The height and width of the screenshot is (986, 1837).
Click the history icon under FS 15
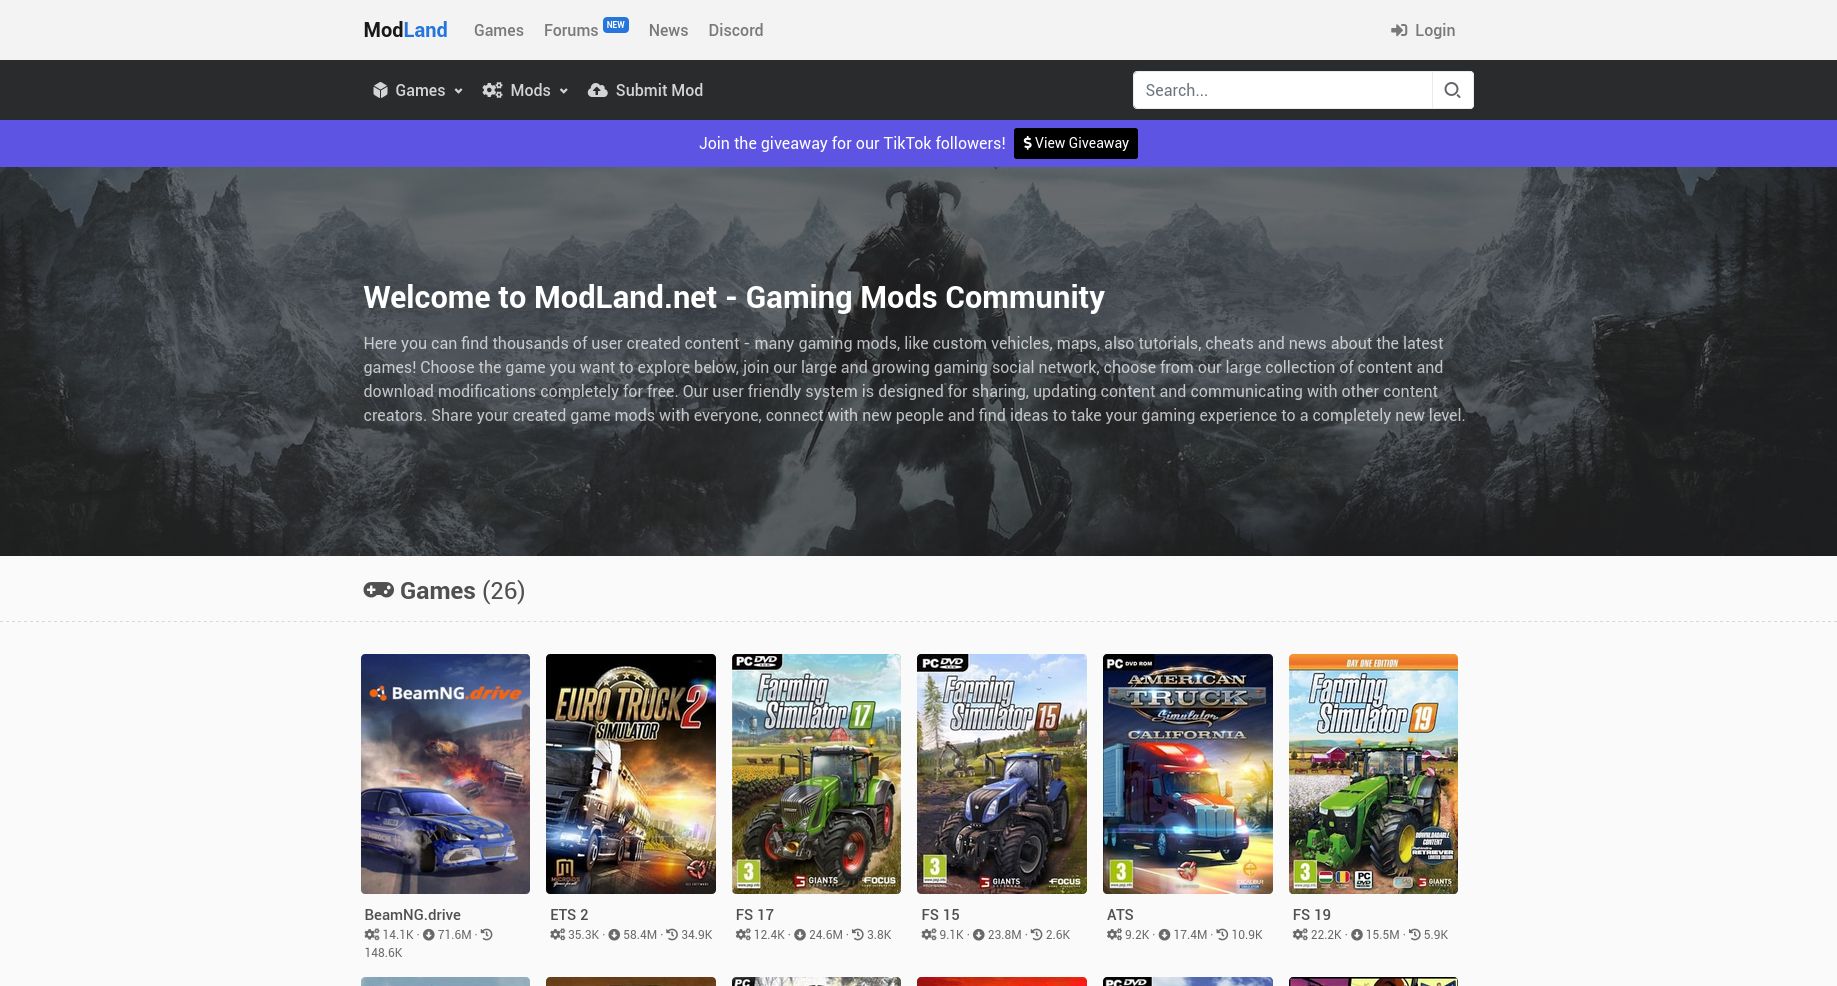(x=1036, y=935)
